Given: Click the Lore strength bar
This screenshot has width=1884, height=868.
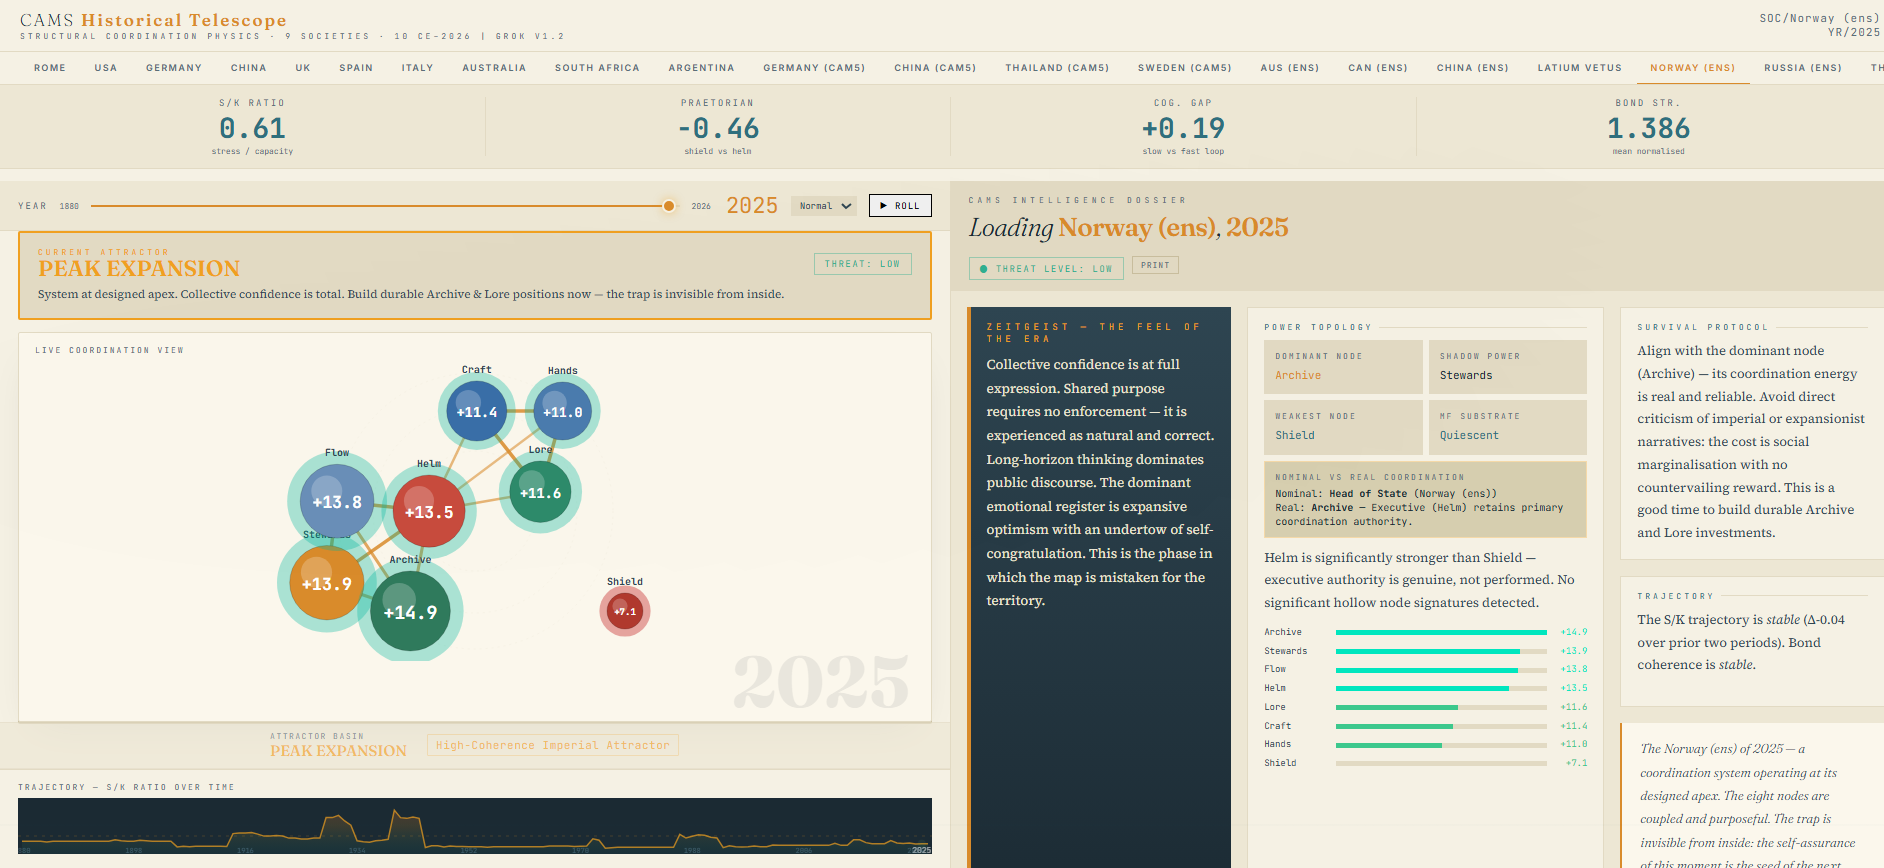Looking at the screenshot, I should tap(1441, 707).
